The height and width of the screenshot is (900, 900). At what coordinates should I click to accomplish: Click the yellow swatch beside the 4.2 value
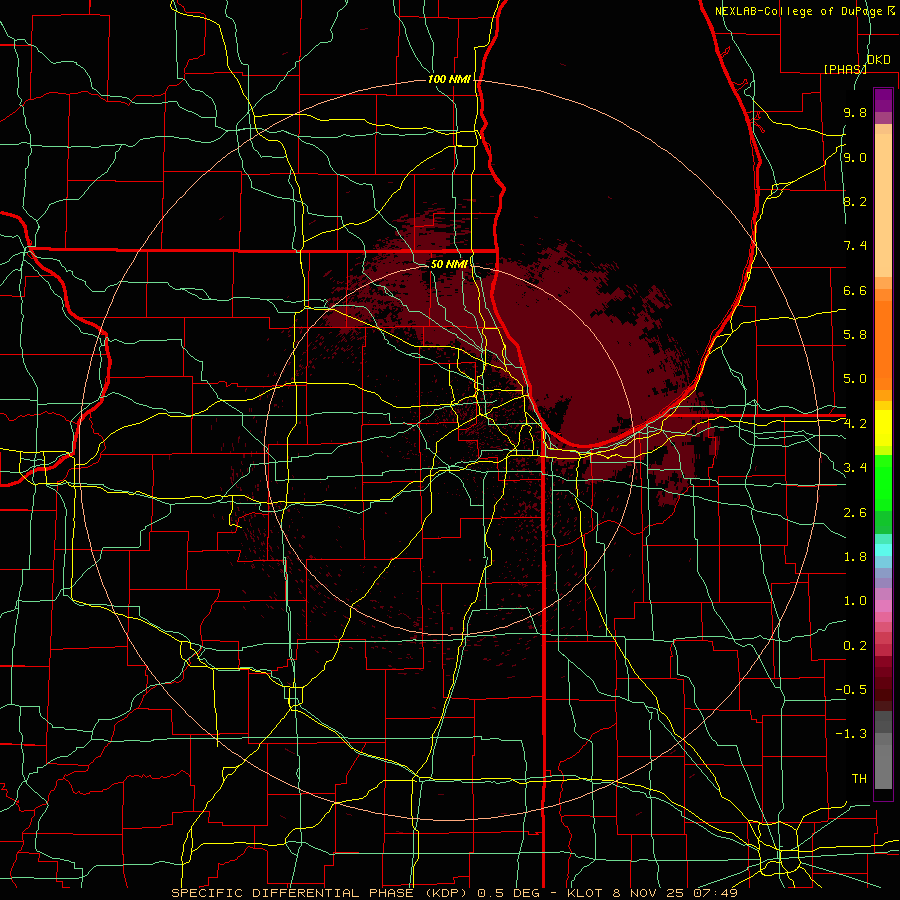[x=883, y=428]
